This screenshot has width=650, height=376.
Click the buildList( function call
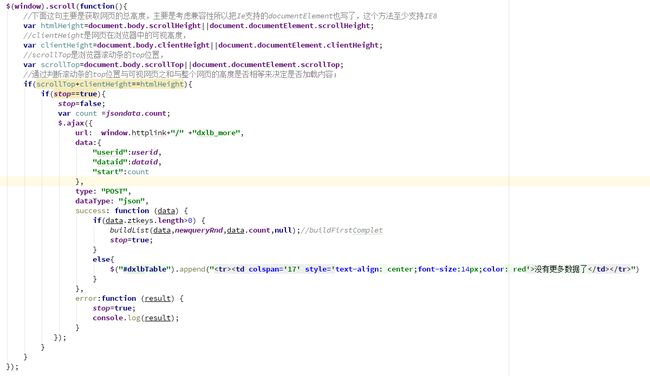point(131,230)
